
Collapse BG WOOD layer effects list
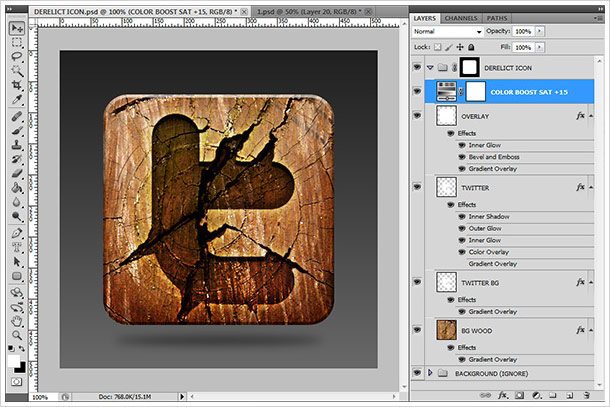pos(591,330)
